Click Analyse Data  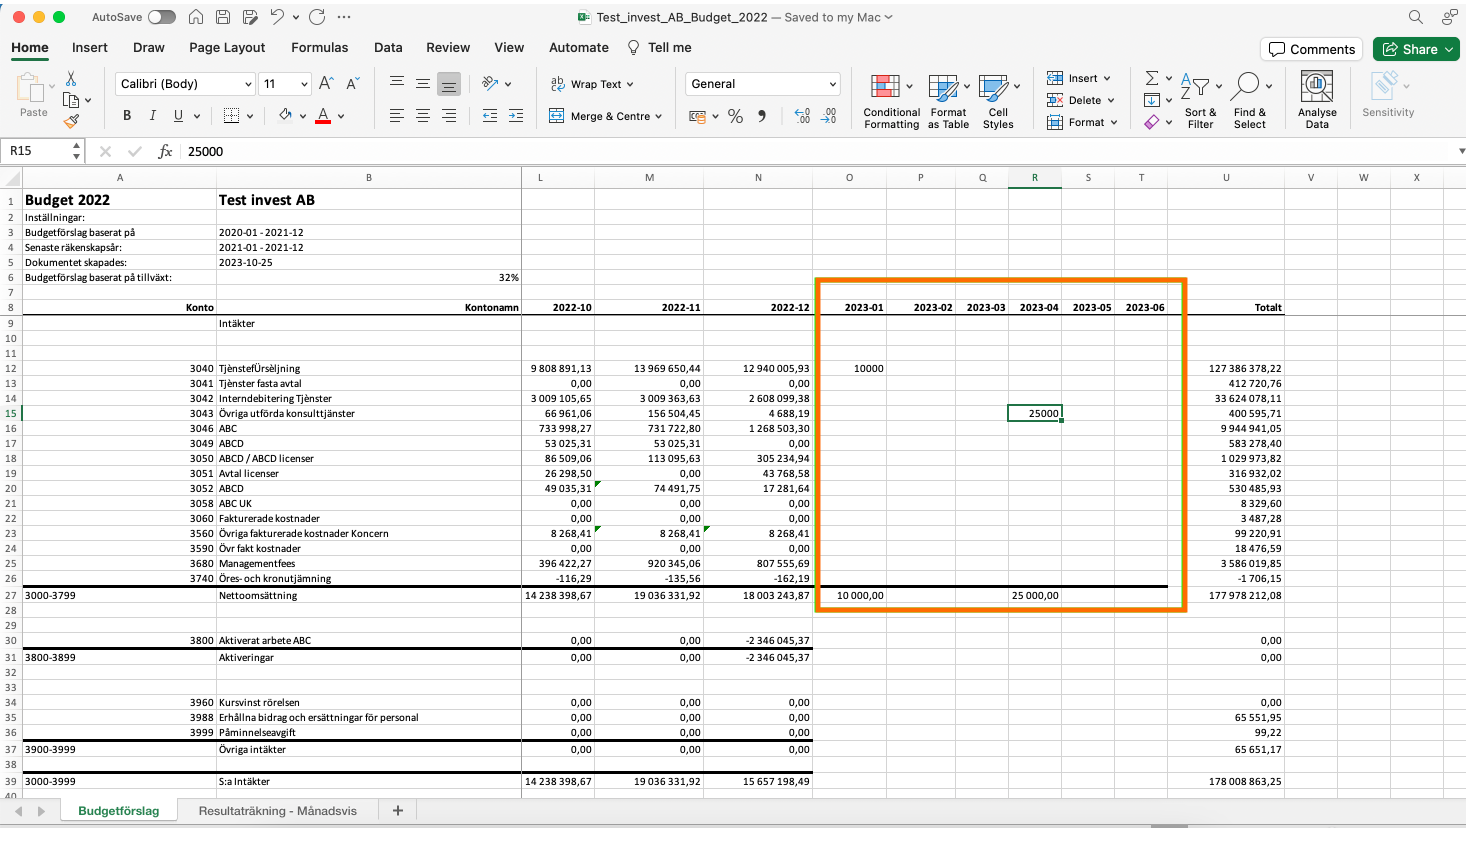tap(1317, 101)
